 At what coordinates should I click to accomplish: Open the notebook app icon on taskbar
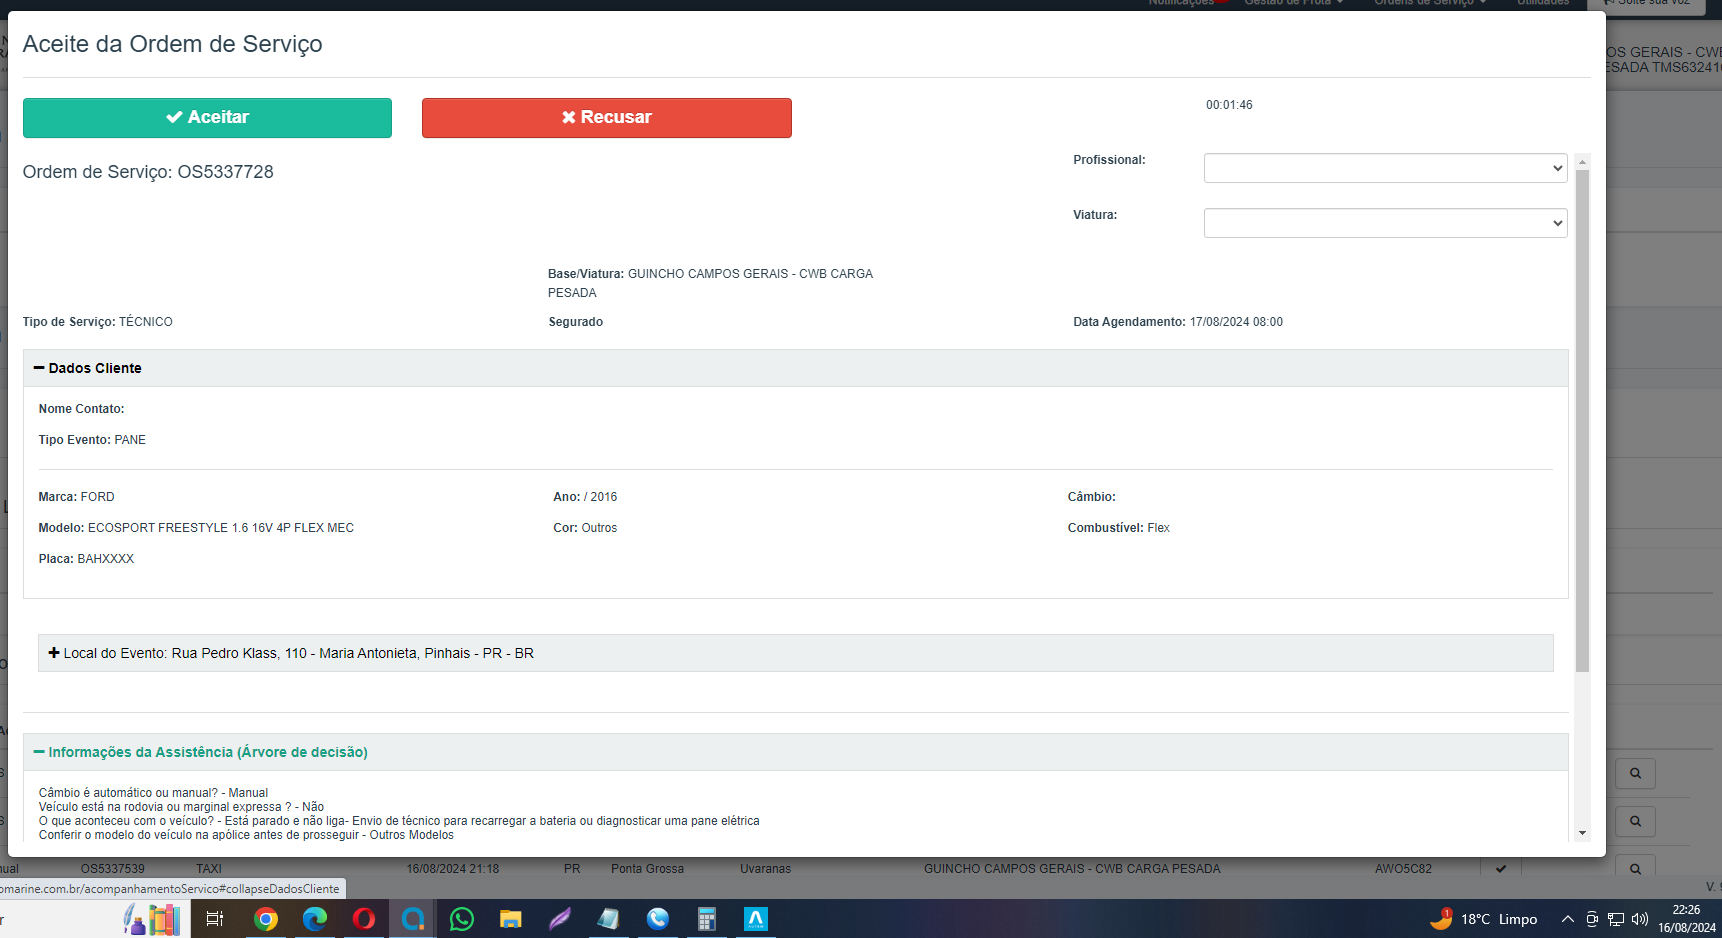(x=609, y=919)
